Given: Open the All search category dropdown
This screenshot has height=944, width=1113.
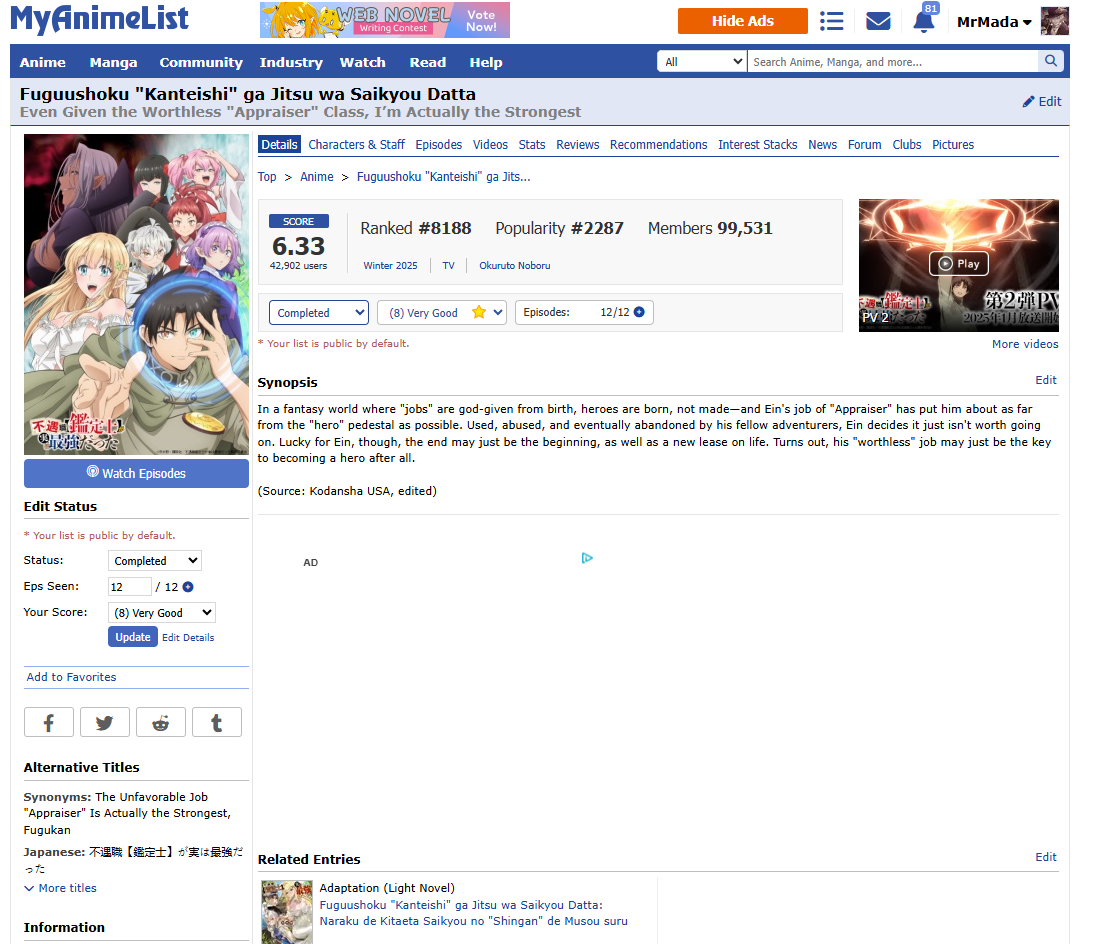Looking at the screenshot, I should coord(702,62).
